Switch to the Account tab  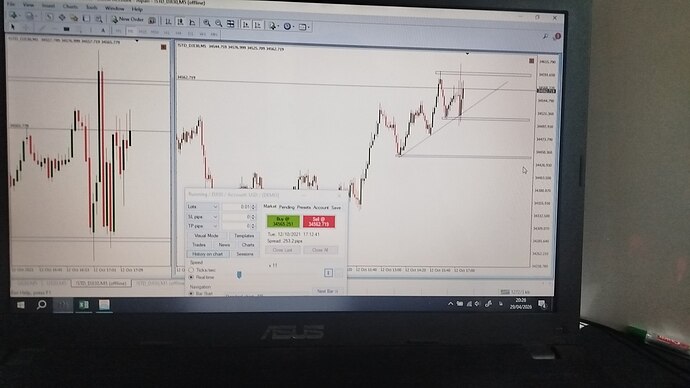coord(321,208)
